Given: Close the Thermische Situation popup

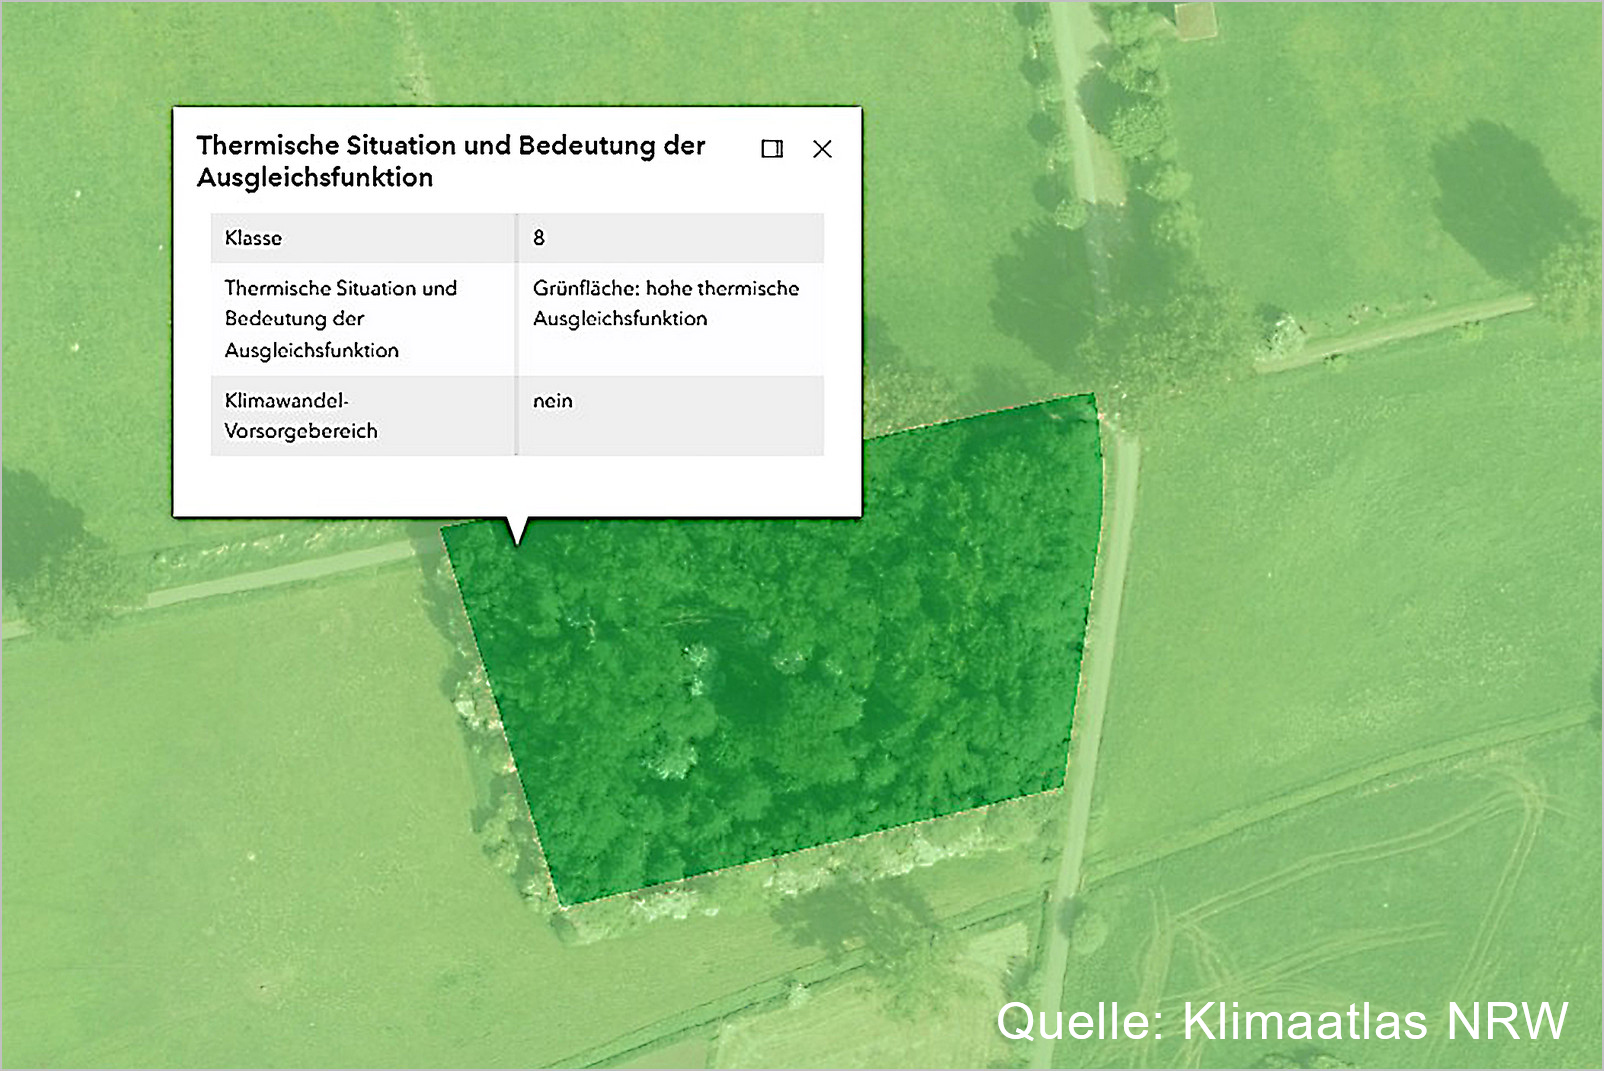Looking at the screenshot, I should [x=822, y=149].
